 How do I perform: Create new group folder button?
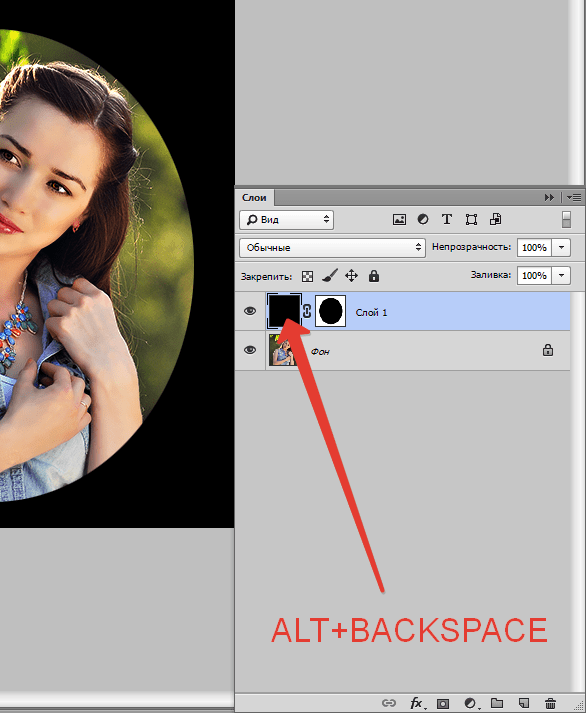[x=497, y=703]
